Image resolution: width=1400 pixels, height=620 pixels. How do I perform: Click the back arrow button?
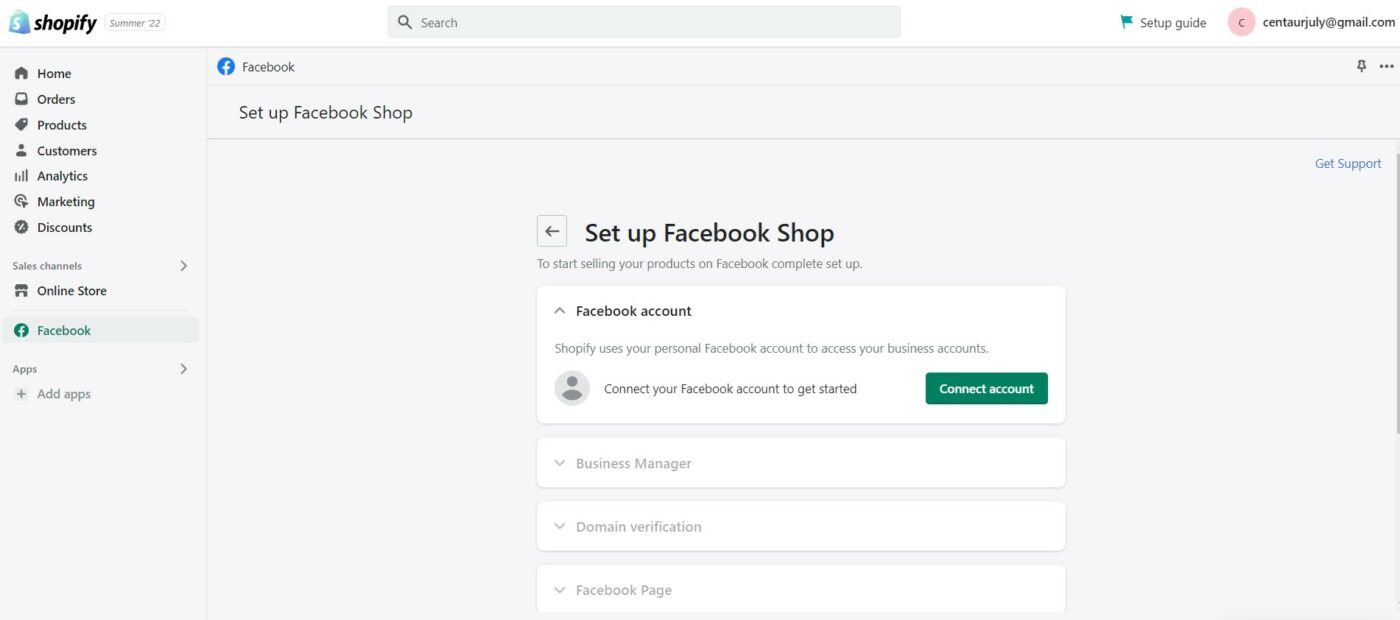pos(552,231)
